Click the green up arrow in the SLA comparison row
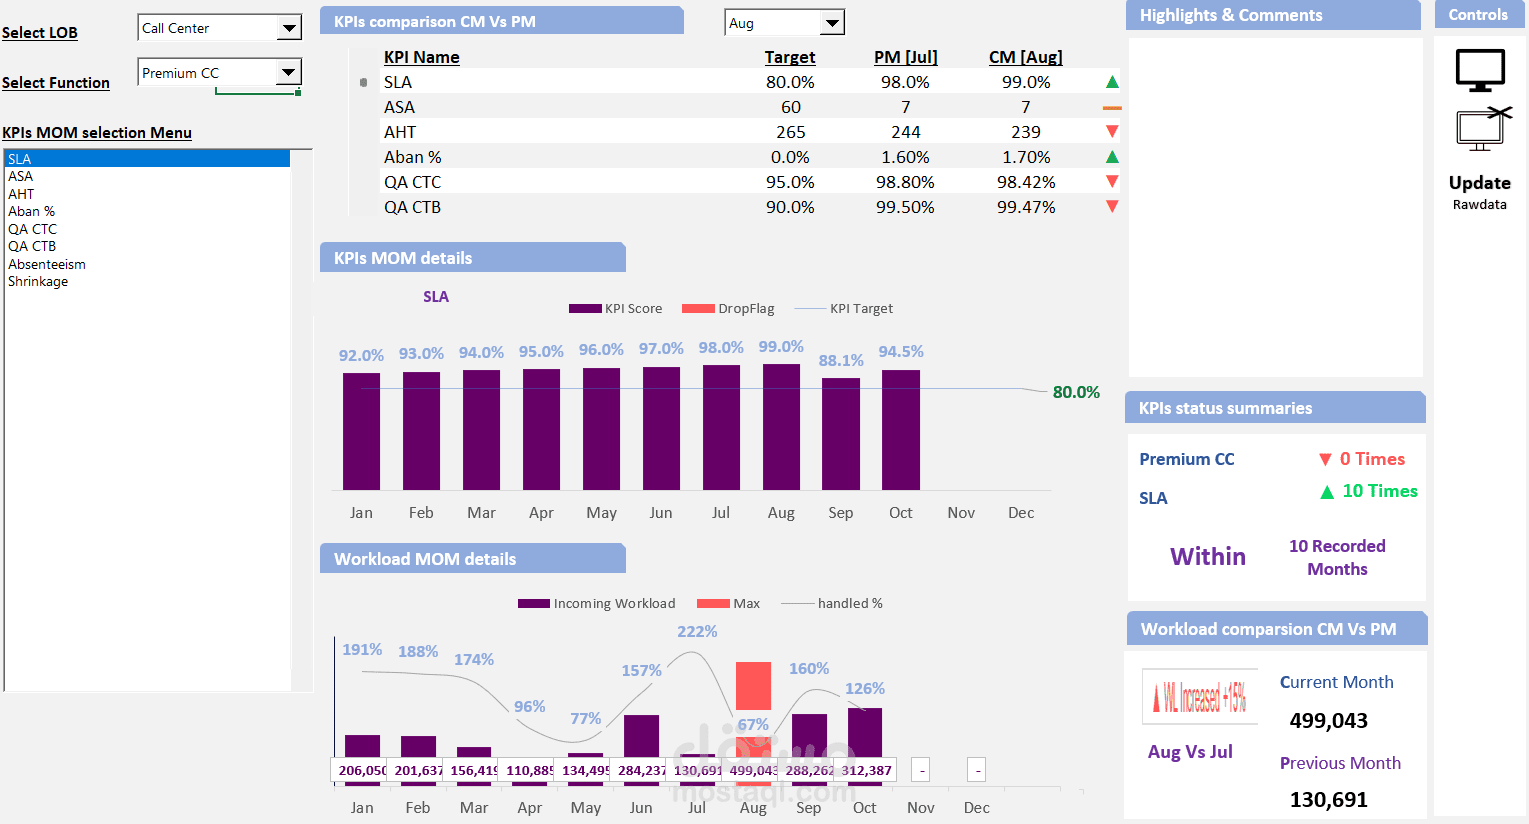 tap(1112, 82)
